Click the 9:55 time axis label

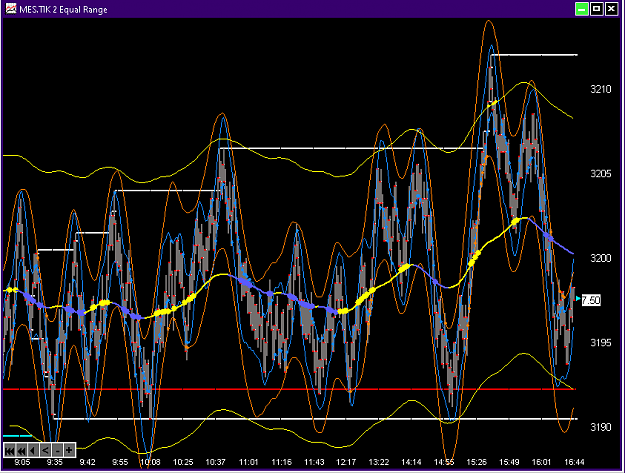[x=120, y=462]
